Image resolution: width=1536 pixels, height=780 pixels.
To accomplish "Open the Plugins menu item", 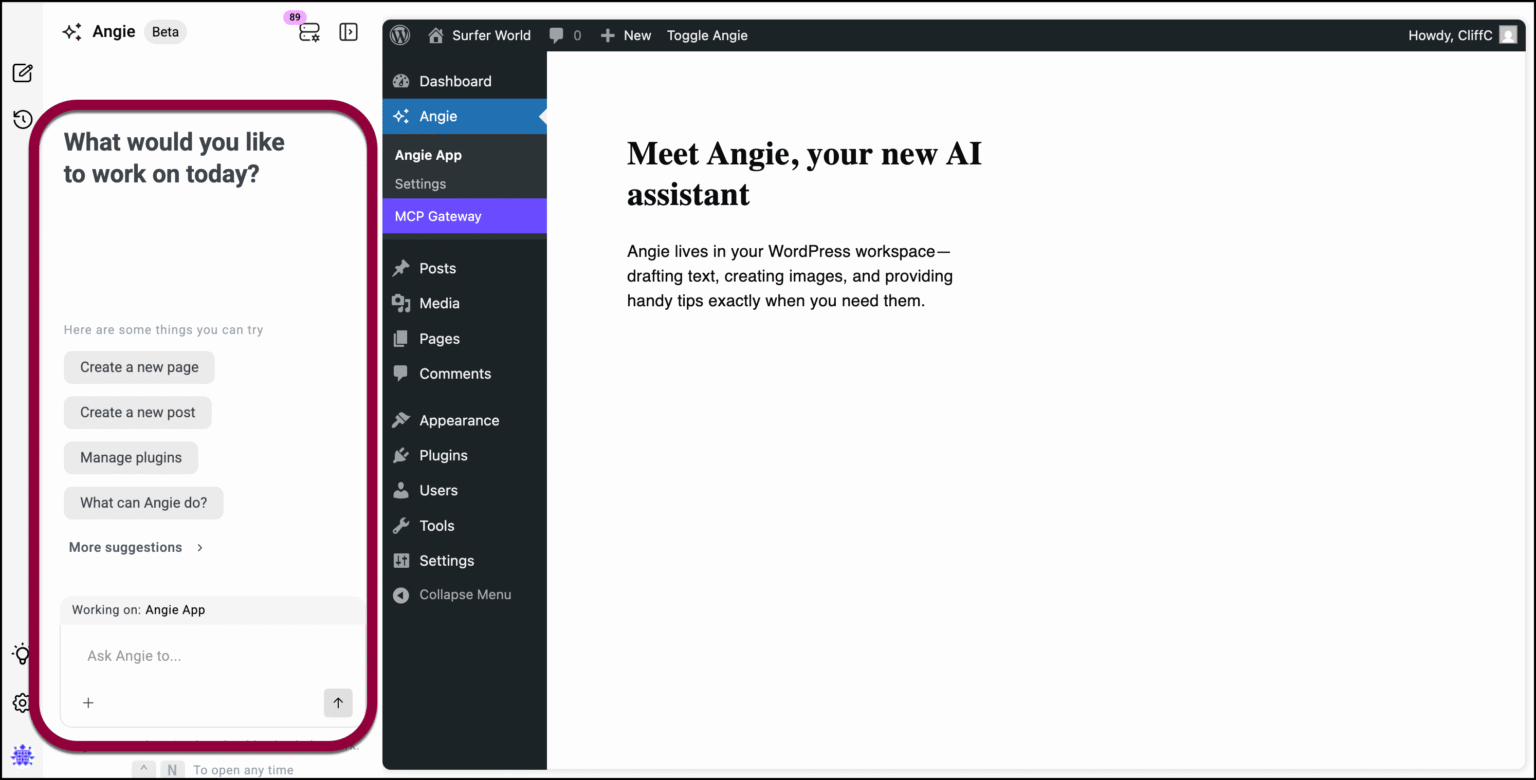I will (x=443, y=456).
